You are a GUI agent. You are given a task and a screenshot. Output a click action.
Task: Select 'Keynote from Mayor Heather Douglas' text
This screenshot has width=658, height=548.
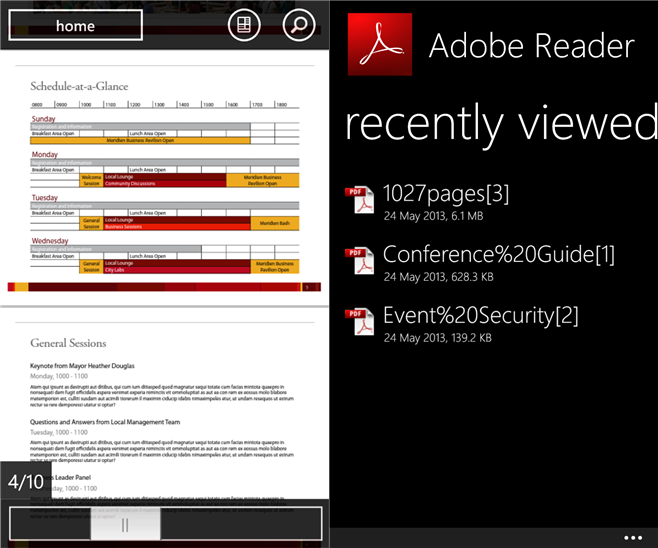click(x=82, y=366)
